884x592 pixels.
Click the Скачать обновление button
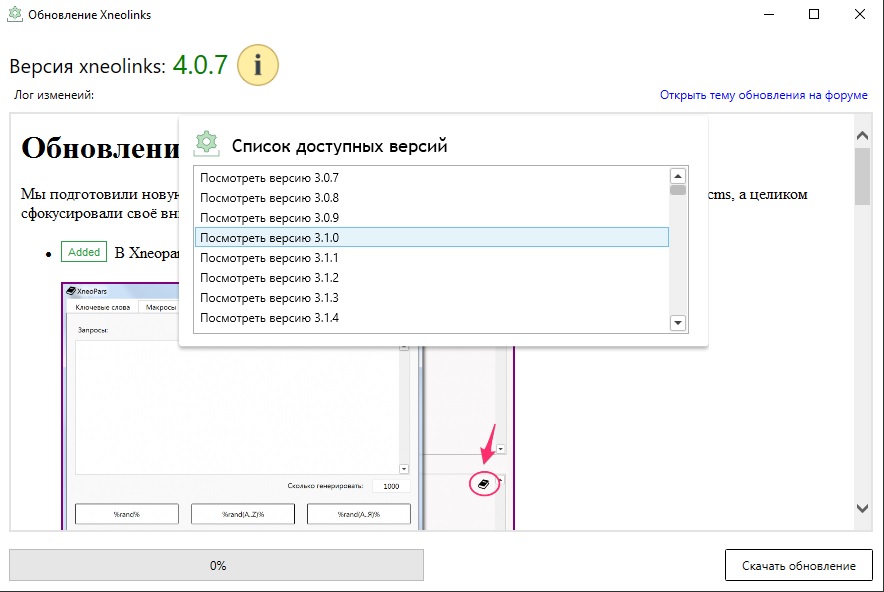click(798, 566)
